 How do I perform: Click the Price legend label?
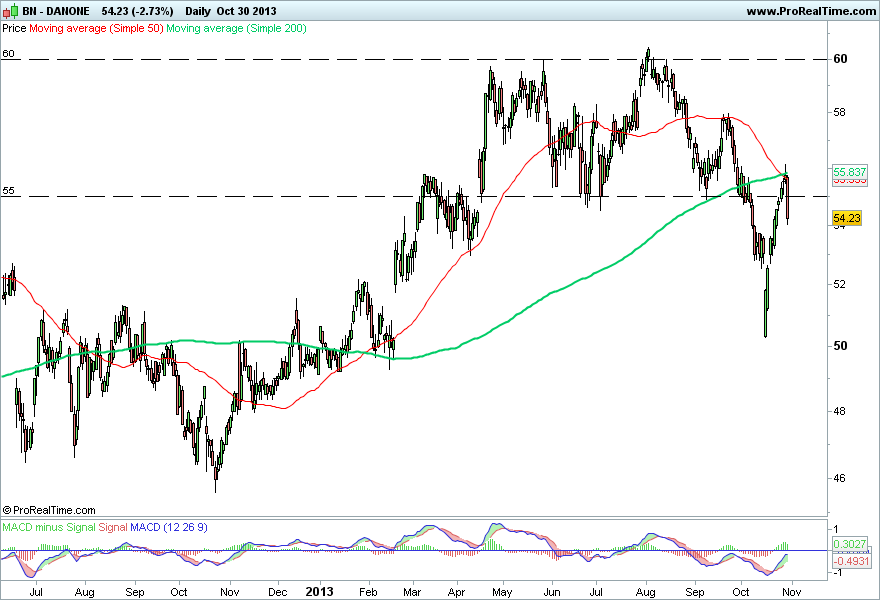point(14,28)
